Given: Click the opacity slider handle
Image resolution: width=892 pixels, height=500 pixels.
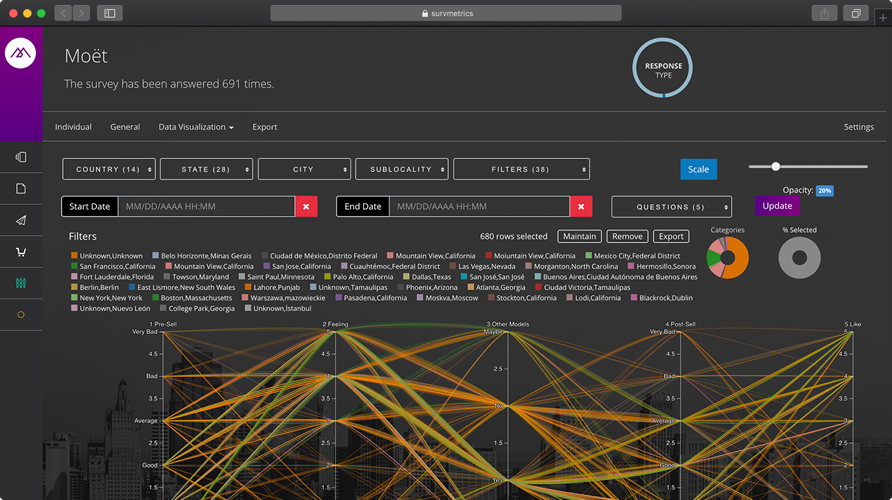Looking at the screenshot, I should click(x=775, y=167).
